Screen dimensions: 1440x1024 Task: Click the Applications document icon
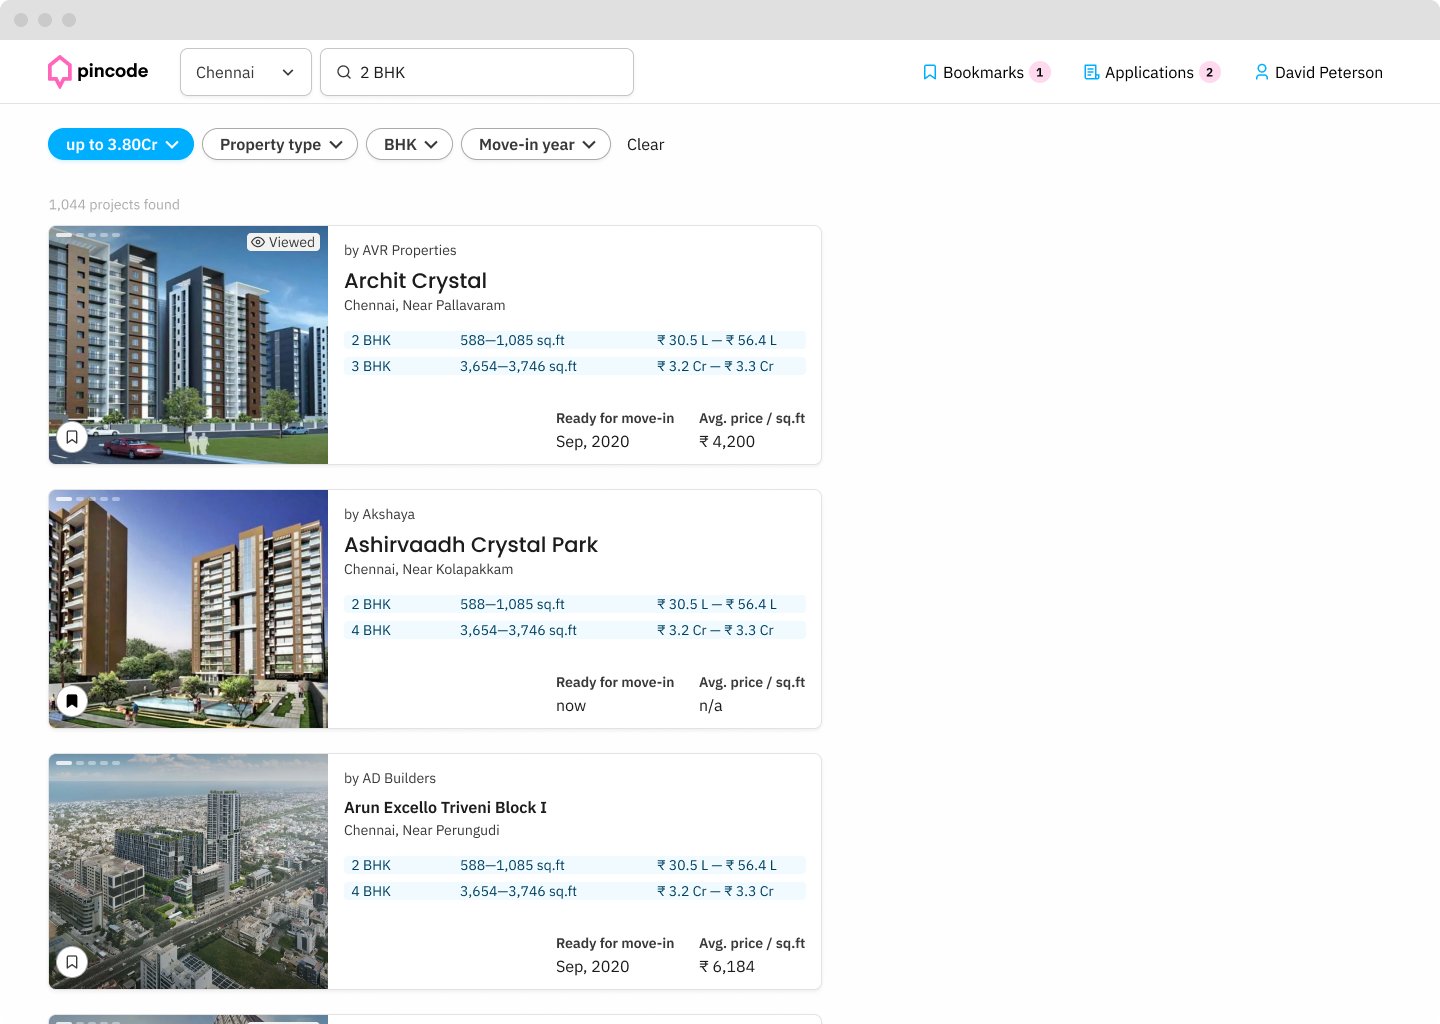coord(1092,72)
